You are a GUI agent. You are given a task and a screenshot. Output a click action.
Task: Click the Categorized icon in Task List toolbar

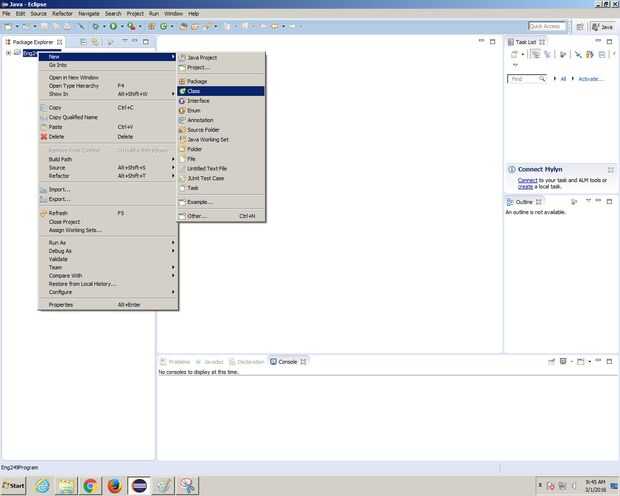(536, 55)
